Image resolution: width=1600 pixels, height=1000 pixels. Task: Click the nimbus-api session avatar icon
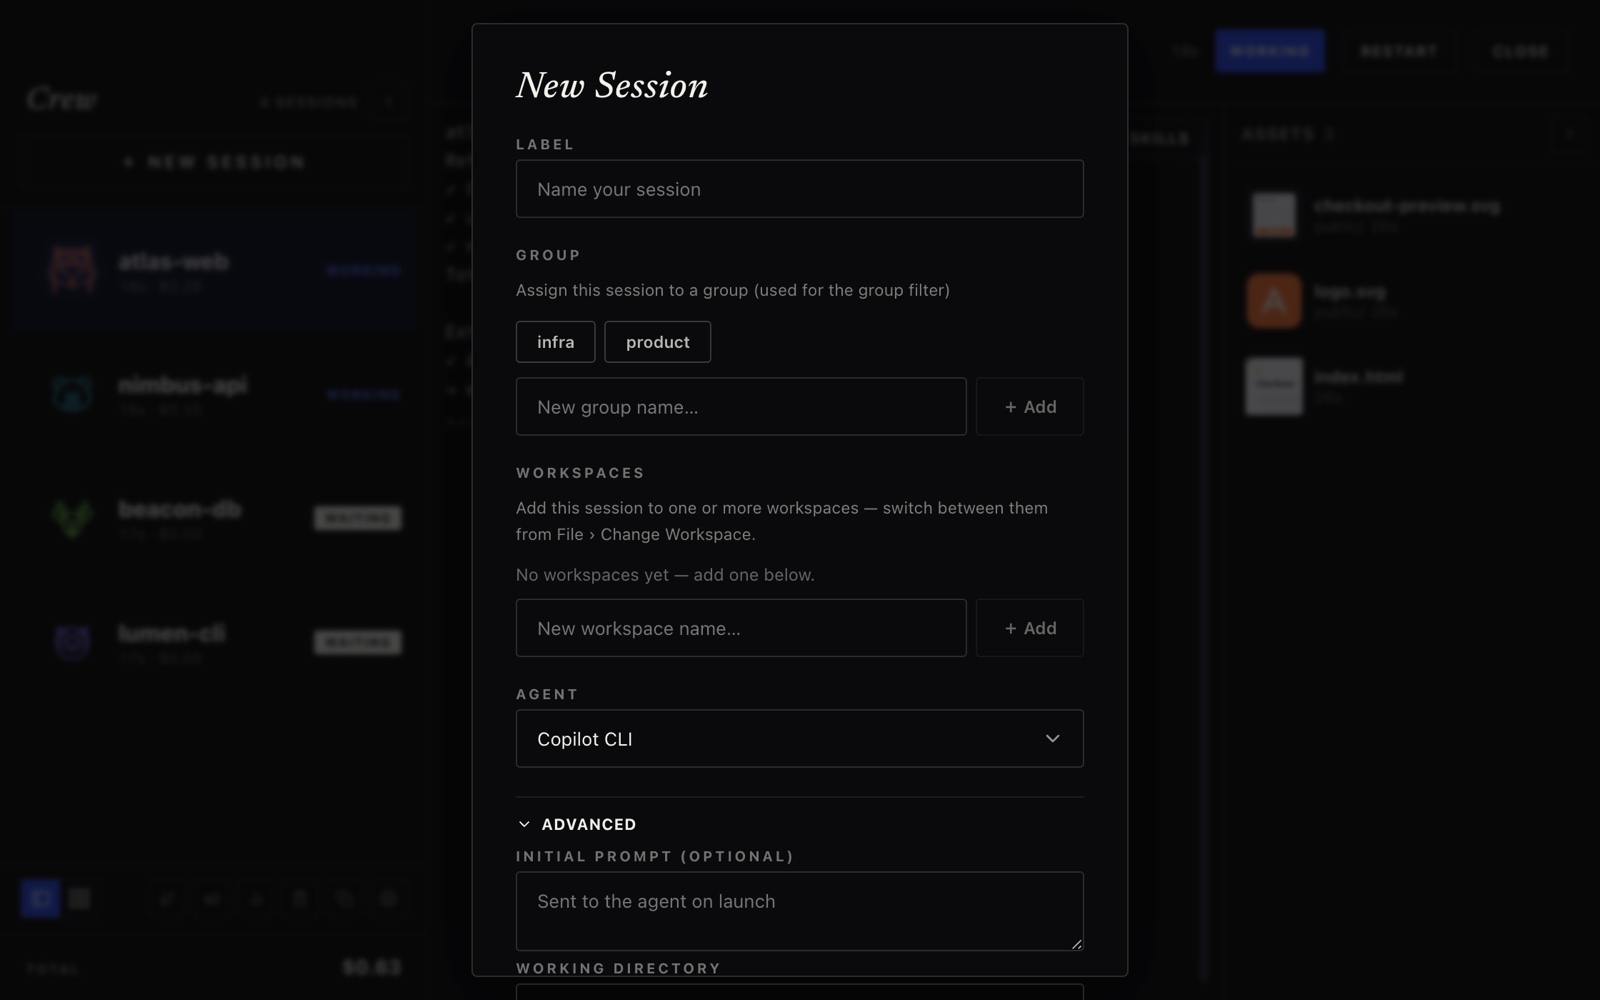point(72,393)
